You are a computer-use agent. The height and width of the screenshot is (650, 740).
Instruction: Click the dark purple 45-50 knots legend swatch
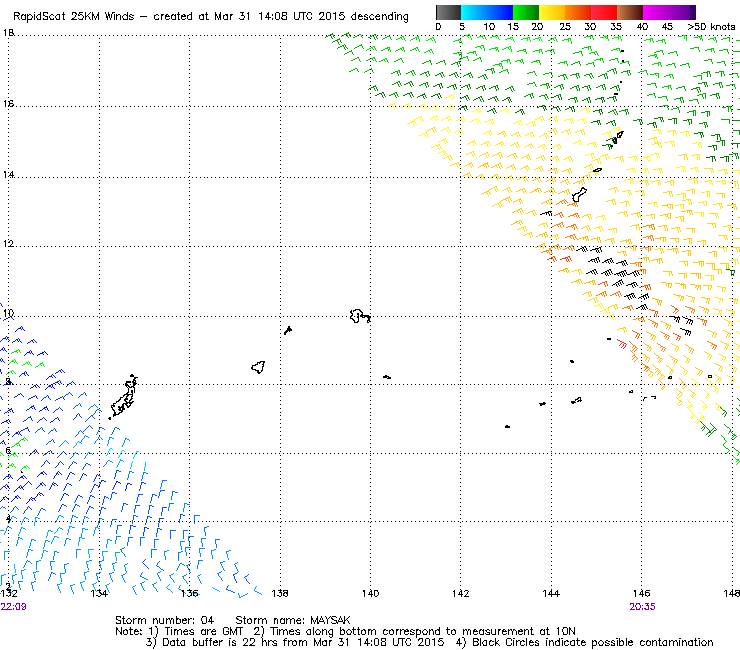point(682,12)
